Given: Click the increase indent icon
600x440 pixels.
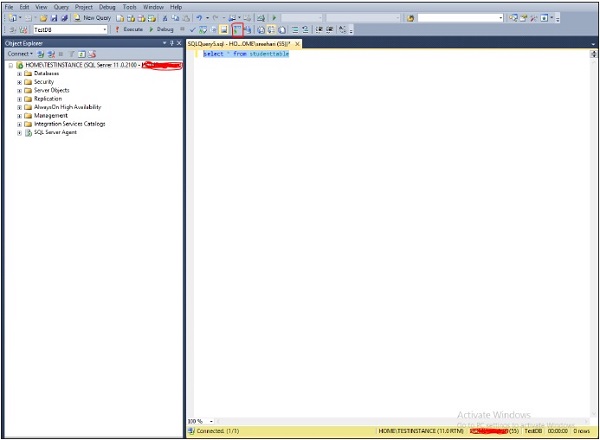Looking at the screenshot, I should (329, 30).
